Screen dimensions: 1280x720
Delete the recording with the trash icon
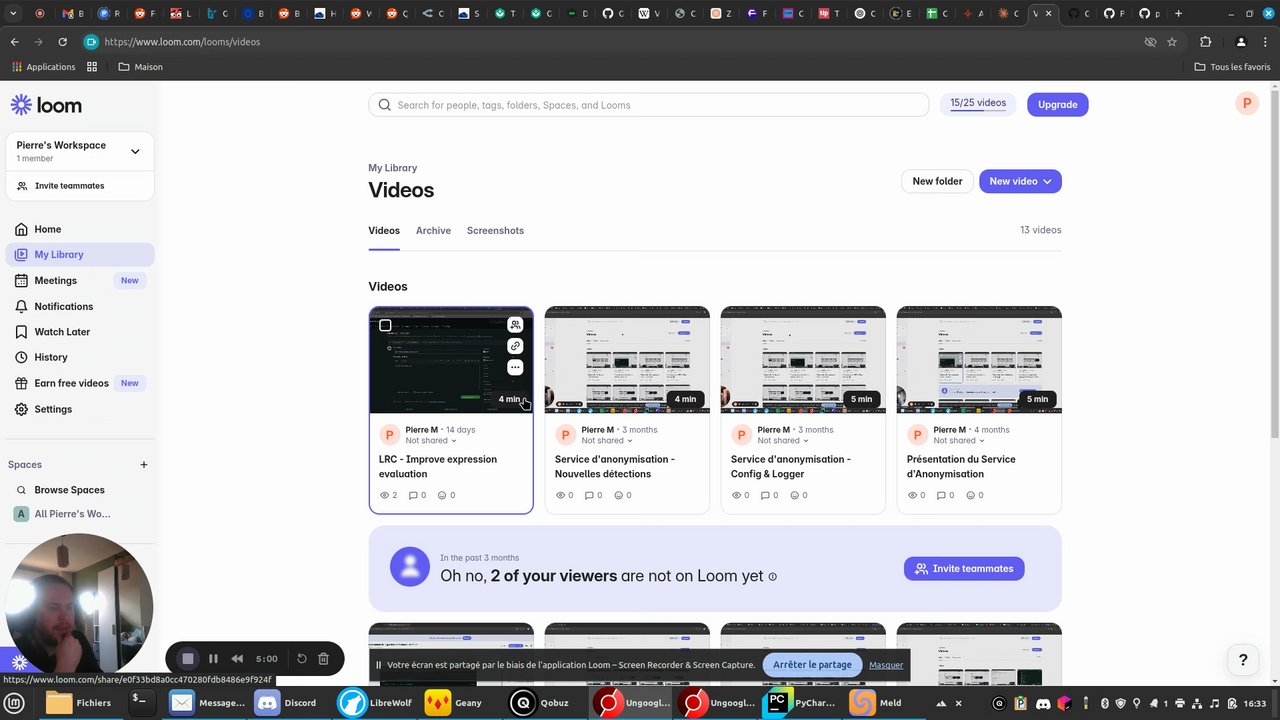323,658
